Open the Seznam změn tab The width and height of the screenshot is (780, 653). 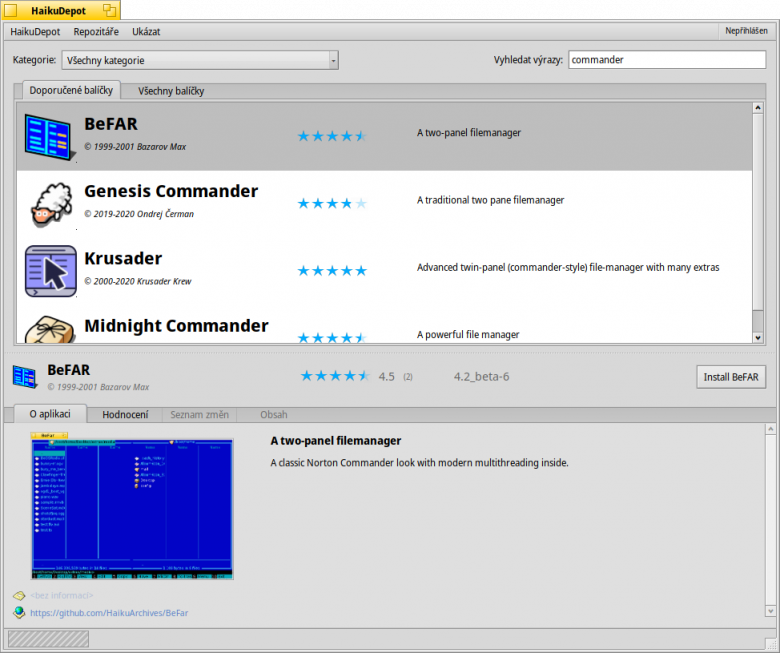click(199, 414)
